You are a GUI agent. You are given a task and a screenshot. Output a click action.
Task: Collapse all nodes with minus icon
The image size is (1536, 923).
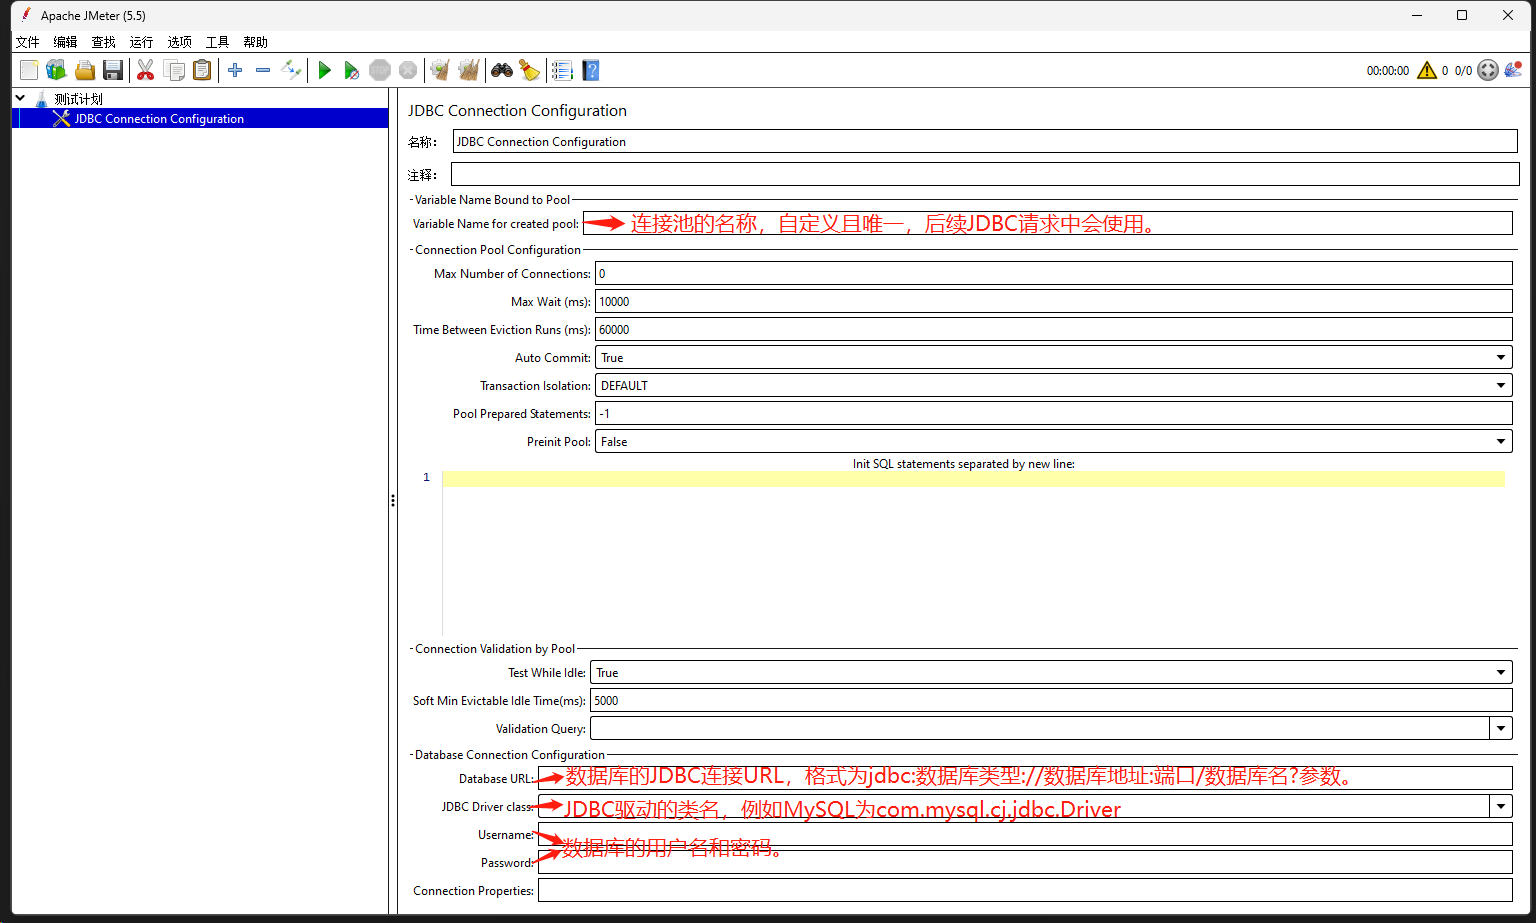point(263,70)
